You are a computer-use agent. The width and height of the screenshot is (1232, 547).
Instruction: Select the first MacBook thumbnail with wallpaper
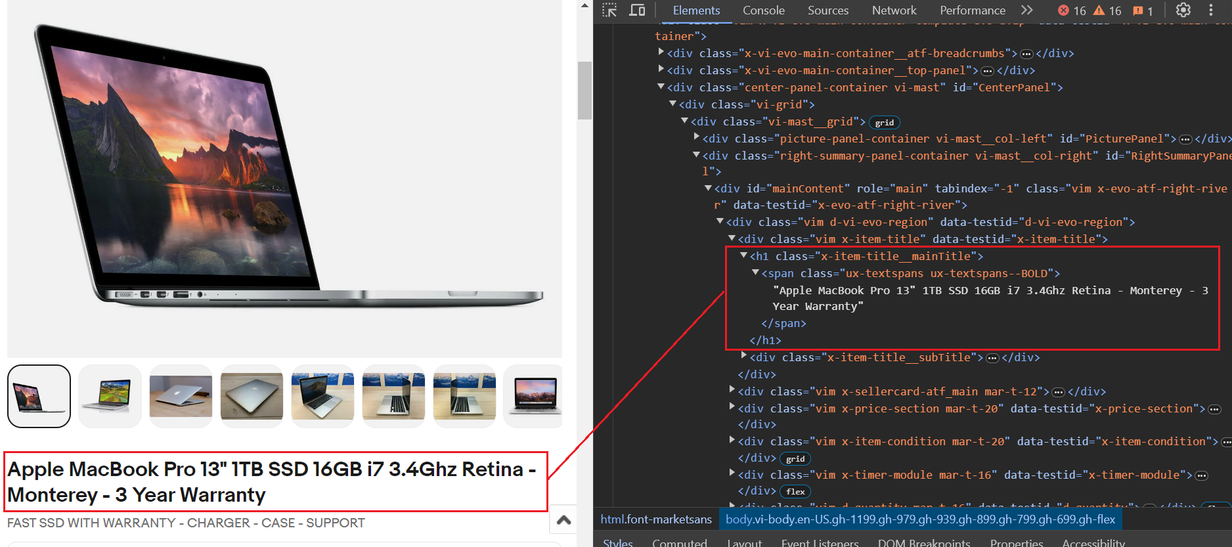point(39,396)
